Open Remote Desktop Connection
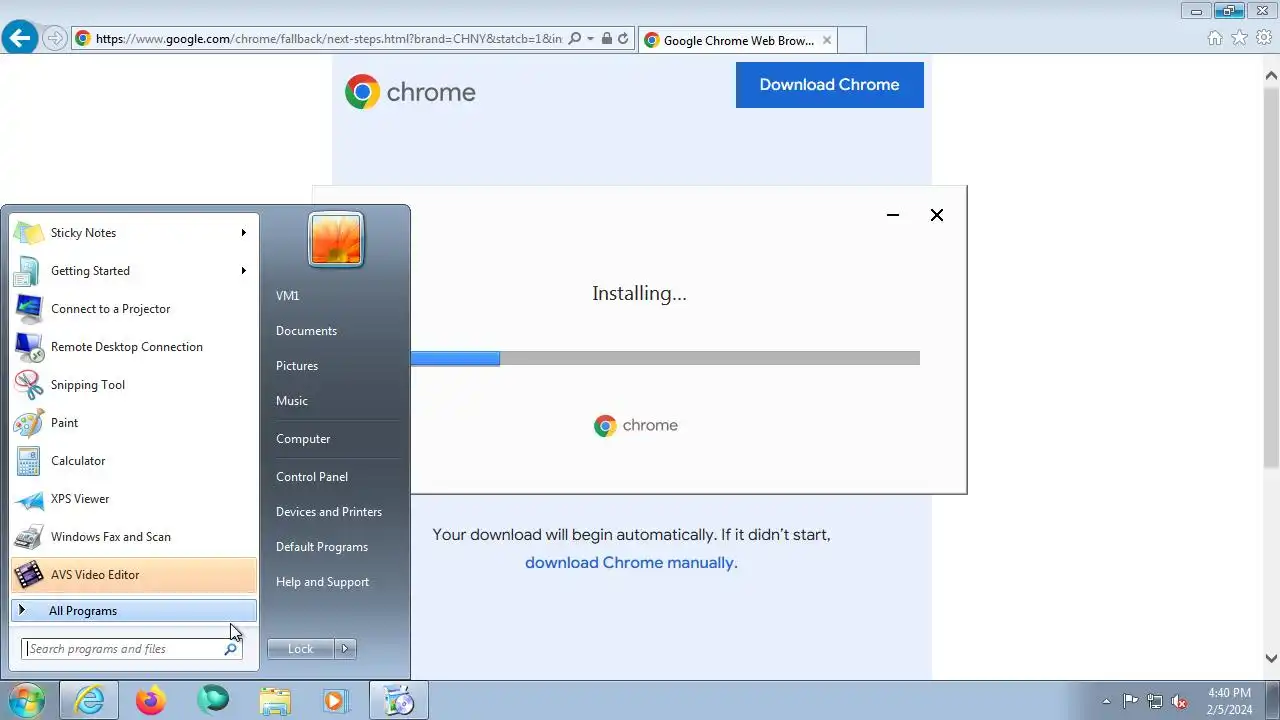Viewport: 1280px width, 720px height. coord(134,347)
